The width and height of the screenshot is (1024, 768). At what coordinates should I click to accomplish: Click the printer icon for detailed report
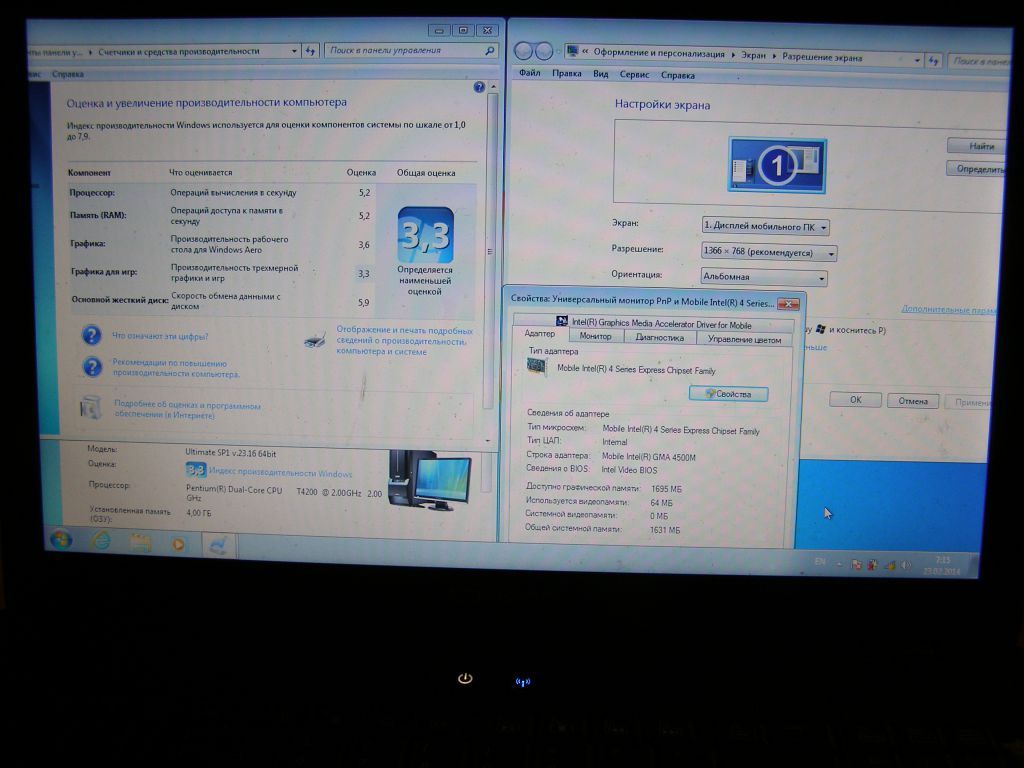tap(315, 340)
